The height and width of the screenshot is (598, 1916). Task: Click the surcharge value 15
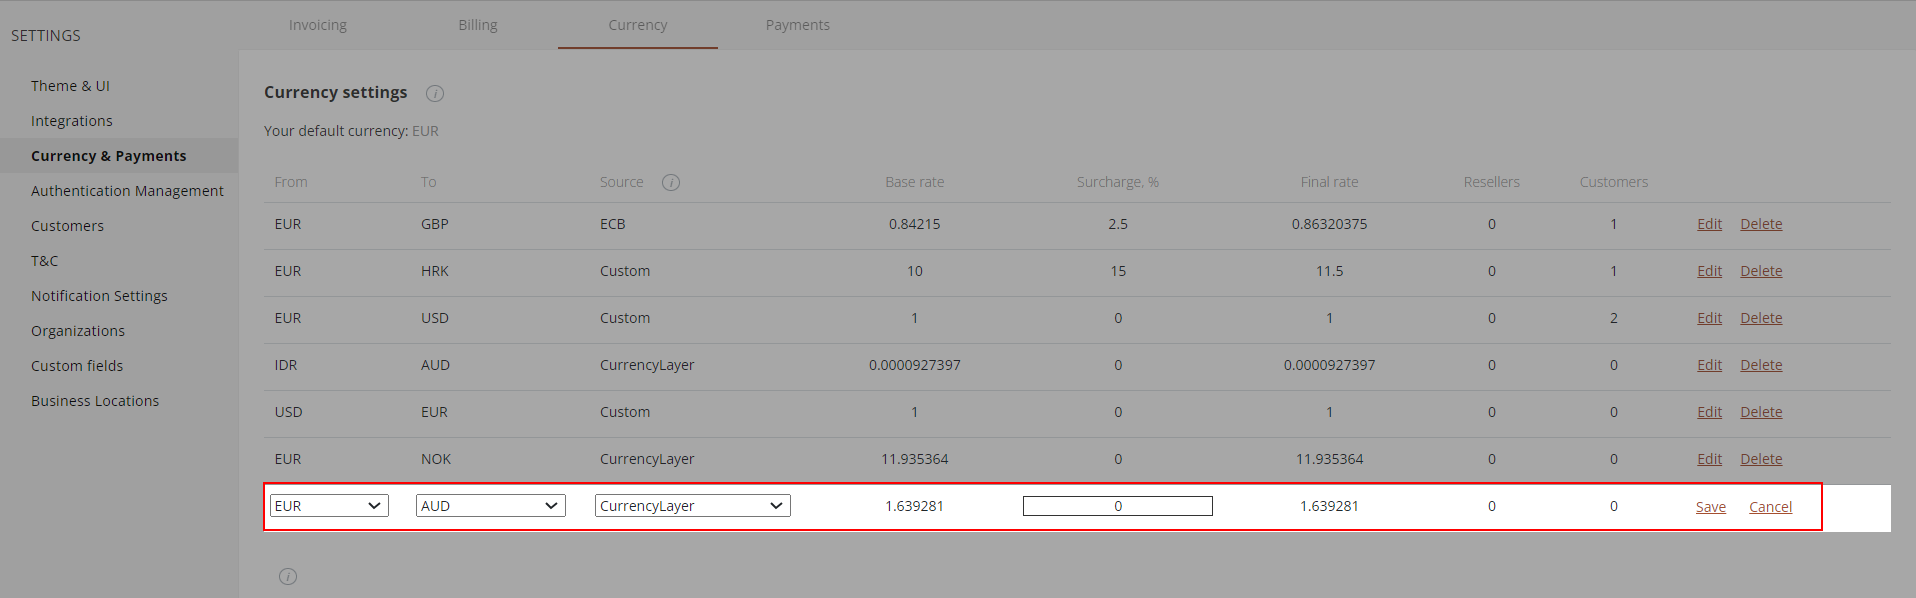pyautogui.click(x=1118, y=271)
